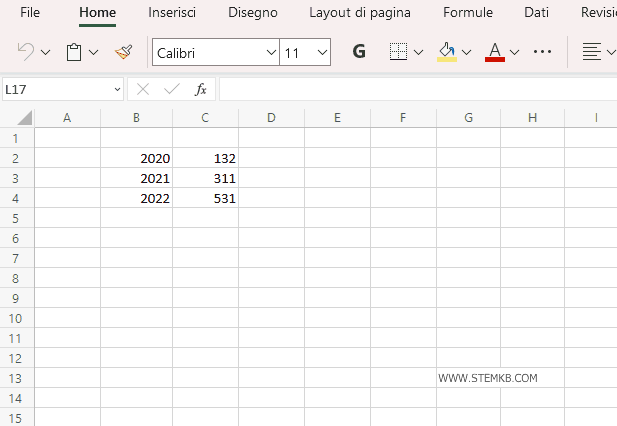The height and width of the screenshot is (426, 617).
Task: Expand the Name Box dropdown arrow
Action: click(116, 89)
